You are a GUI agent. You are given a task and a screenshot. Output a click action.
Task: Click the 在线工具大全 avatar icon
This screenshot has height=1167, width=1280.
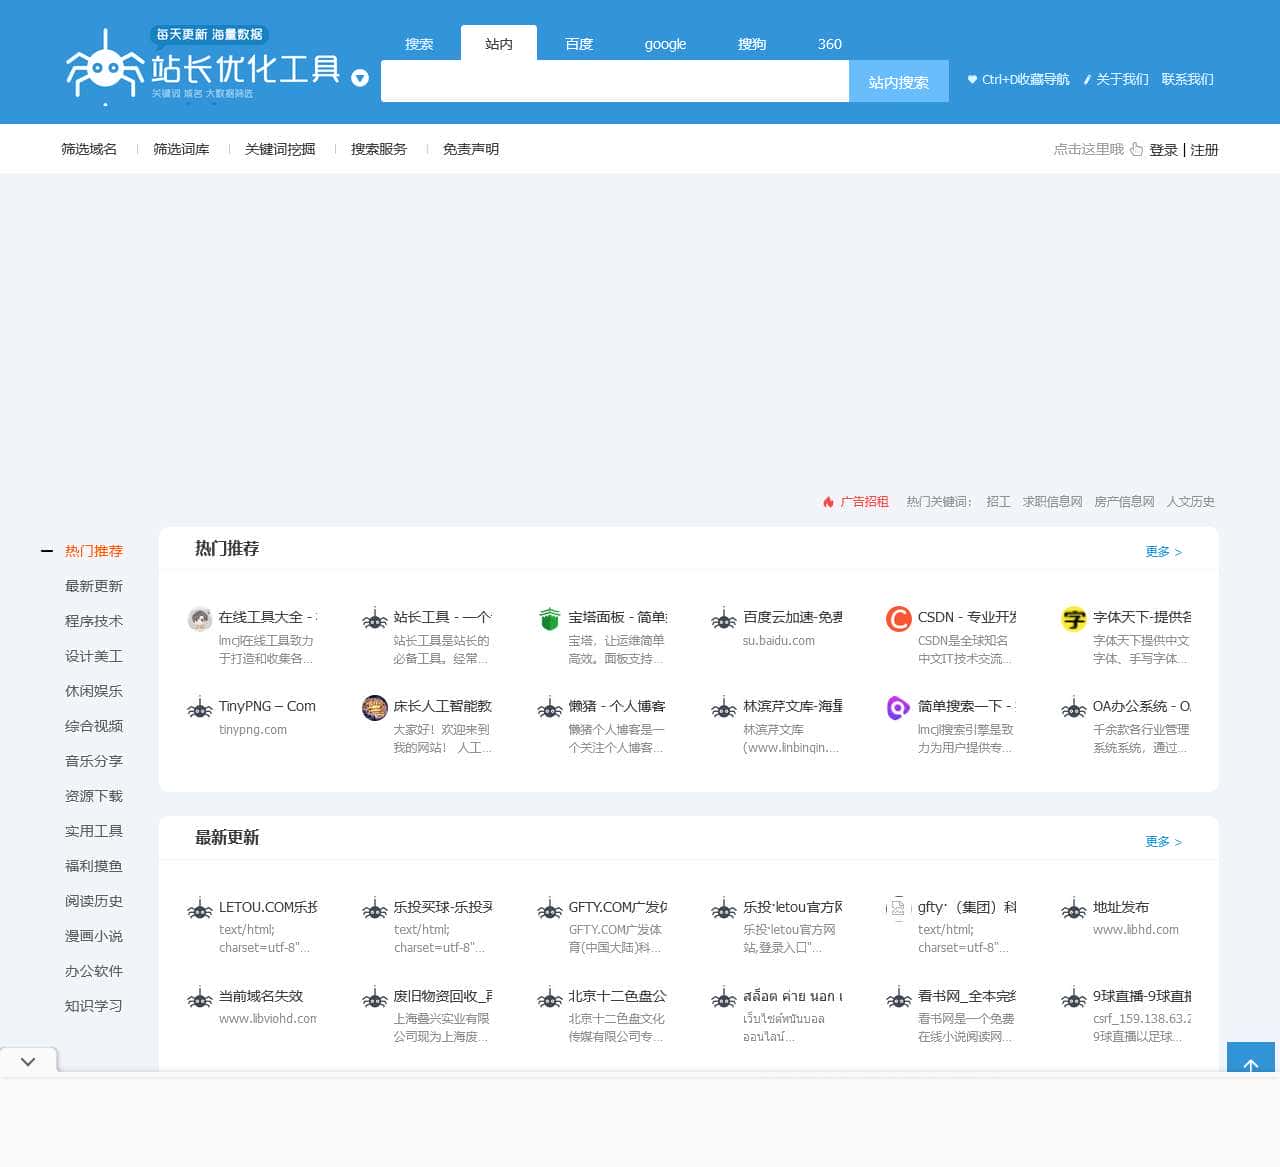200,619
